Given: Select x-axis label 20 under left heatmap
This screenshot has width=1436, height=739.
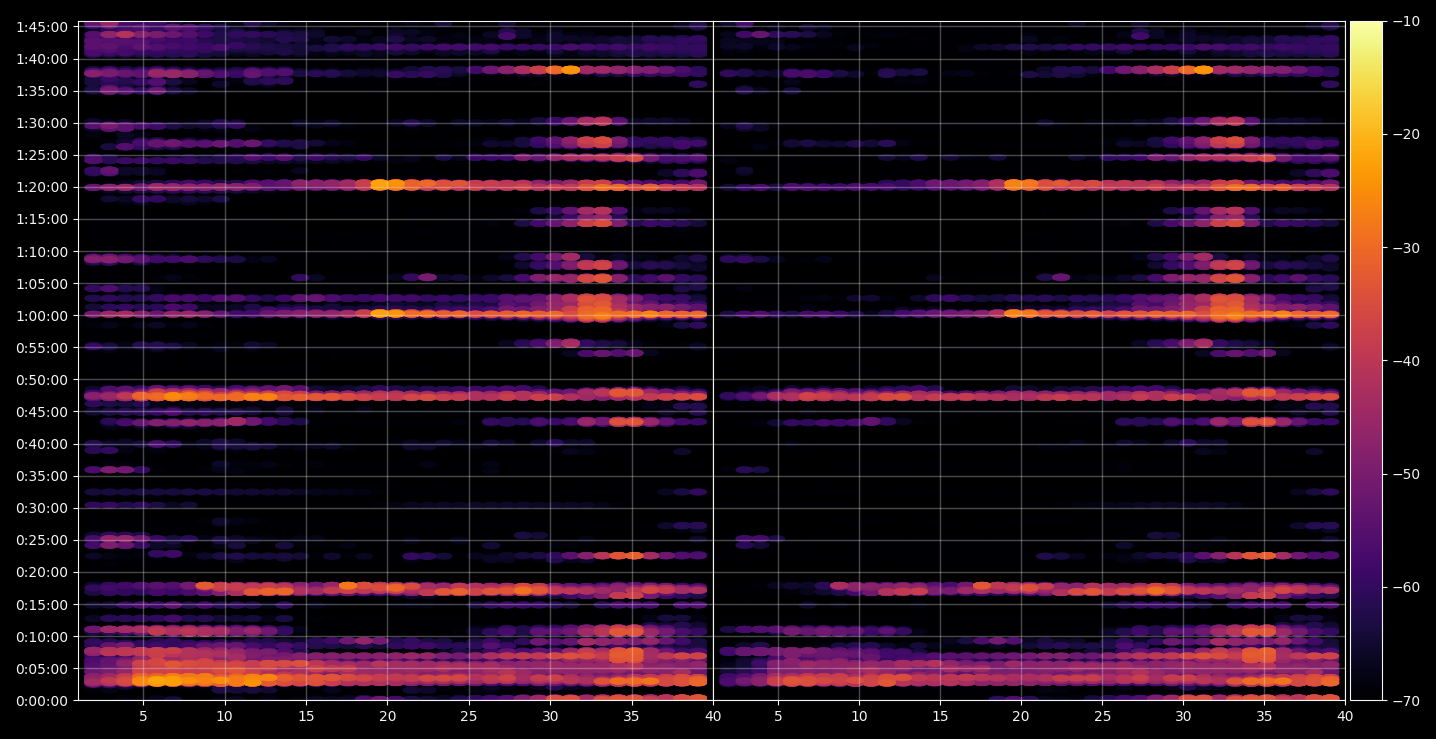Looking at the screenshot, I should pyautogui.click(x=387, y=716).
